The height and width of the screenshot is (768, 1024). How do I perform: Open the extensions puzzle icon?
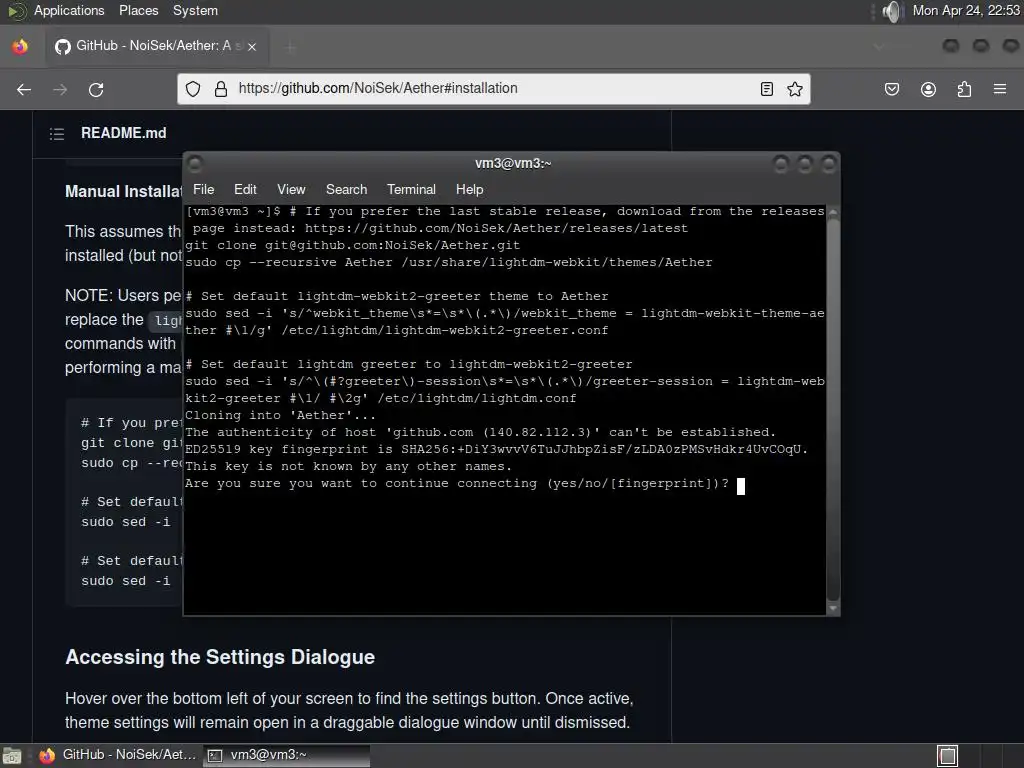coord(964,89)
